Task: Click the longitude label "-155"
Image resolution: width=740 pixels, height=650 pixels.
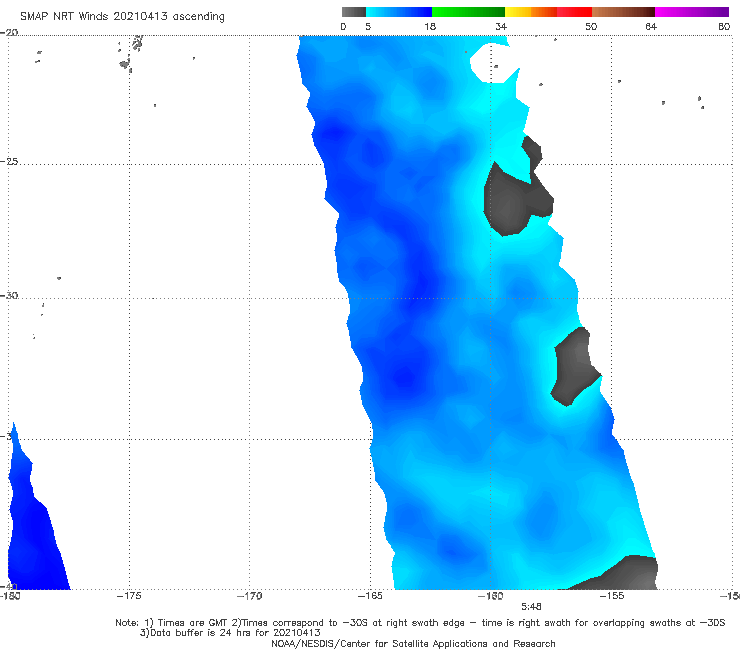Action: coord(612,596)
